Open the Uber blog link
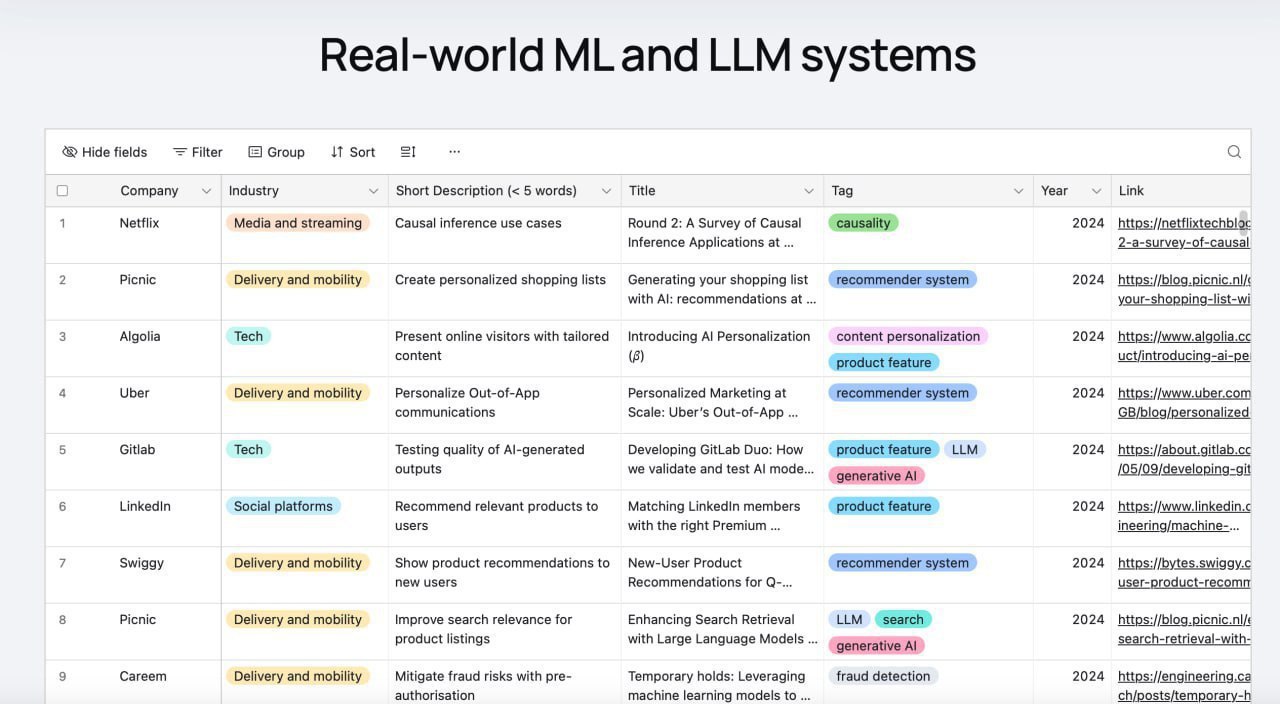The image size is (1280, 704). (x=1184, y=402)
